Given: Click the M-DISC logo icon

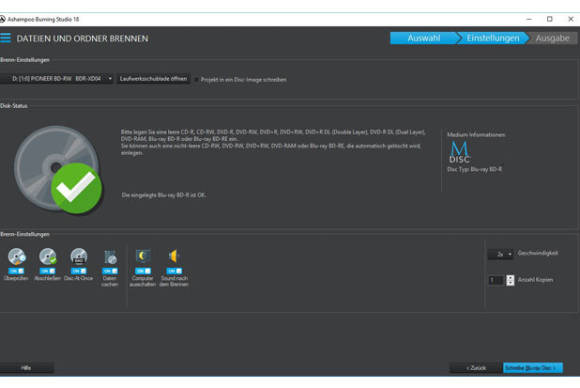Looking at the screenshot, I should [x=459, y=152].
